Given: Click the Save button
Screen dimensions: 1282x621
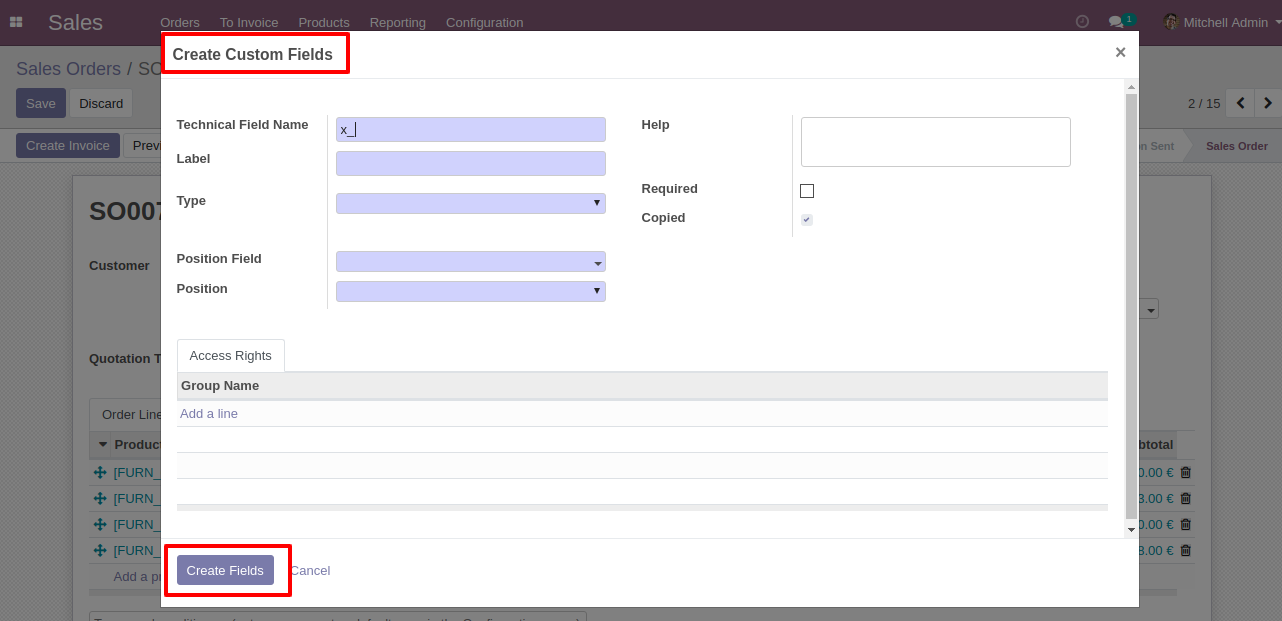Looking at the screenshot, I should click(41, 103).
